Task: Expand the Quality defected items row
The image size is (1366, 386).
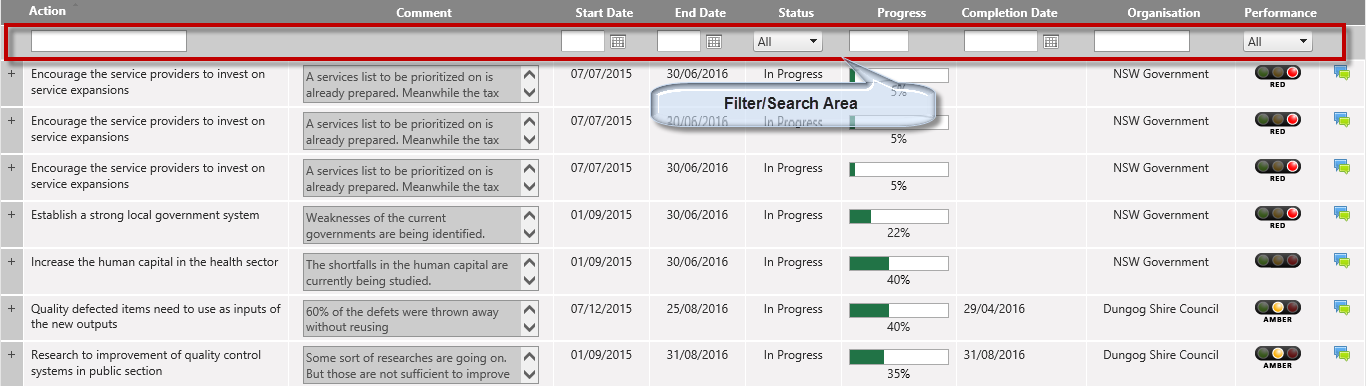Action: pos(12,309)
